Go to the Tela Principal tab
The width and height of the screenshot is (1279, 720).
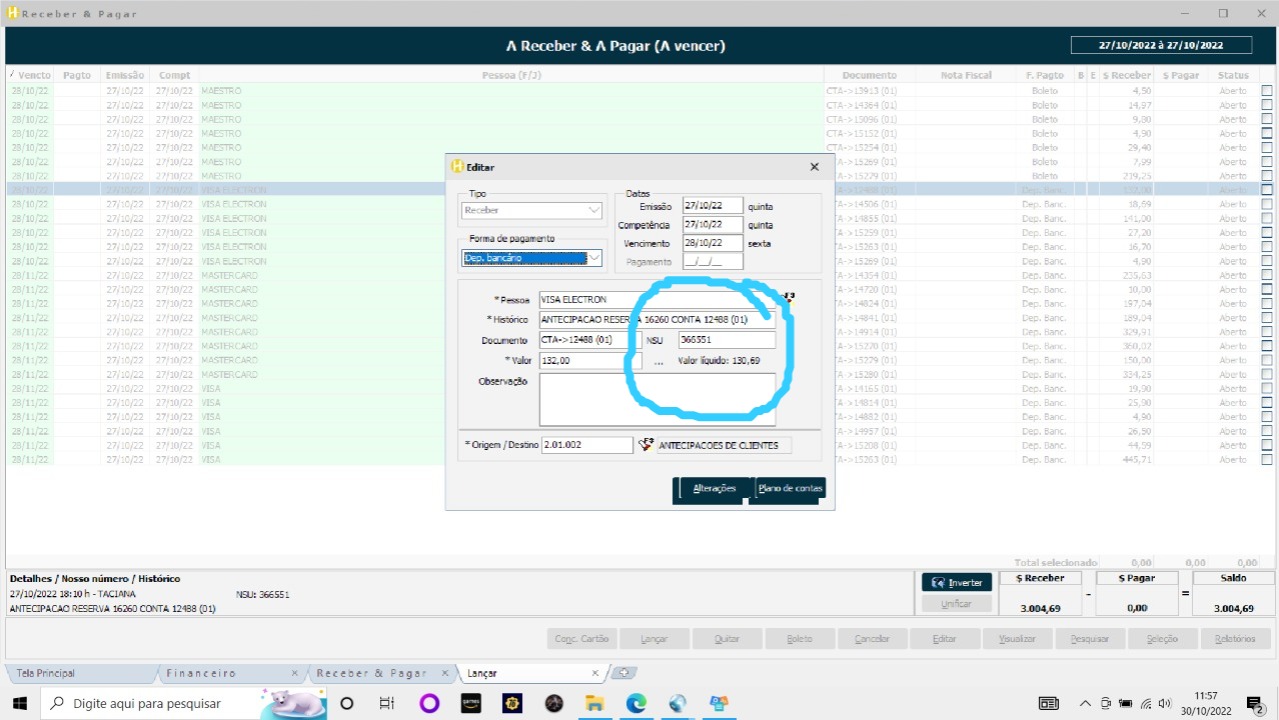(x=46, y=673)
